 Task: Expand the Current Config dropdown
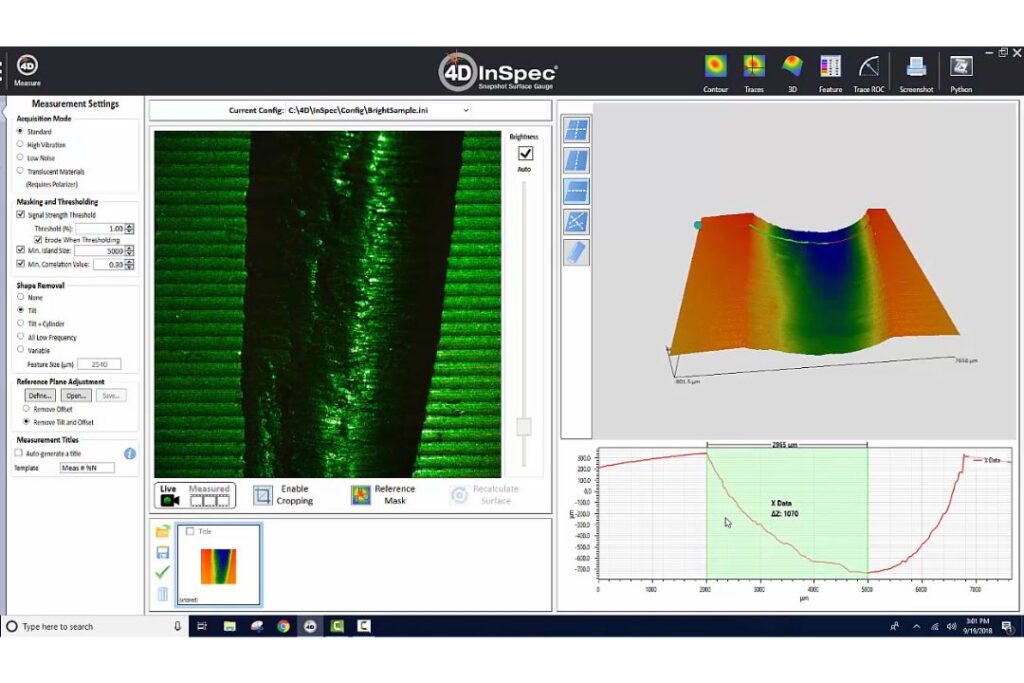click(x=466, y=109)
